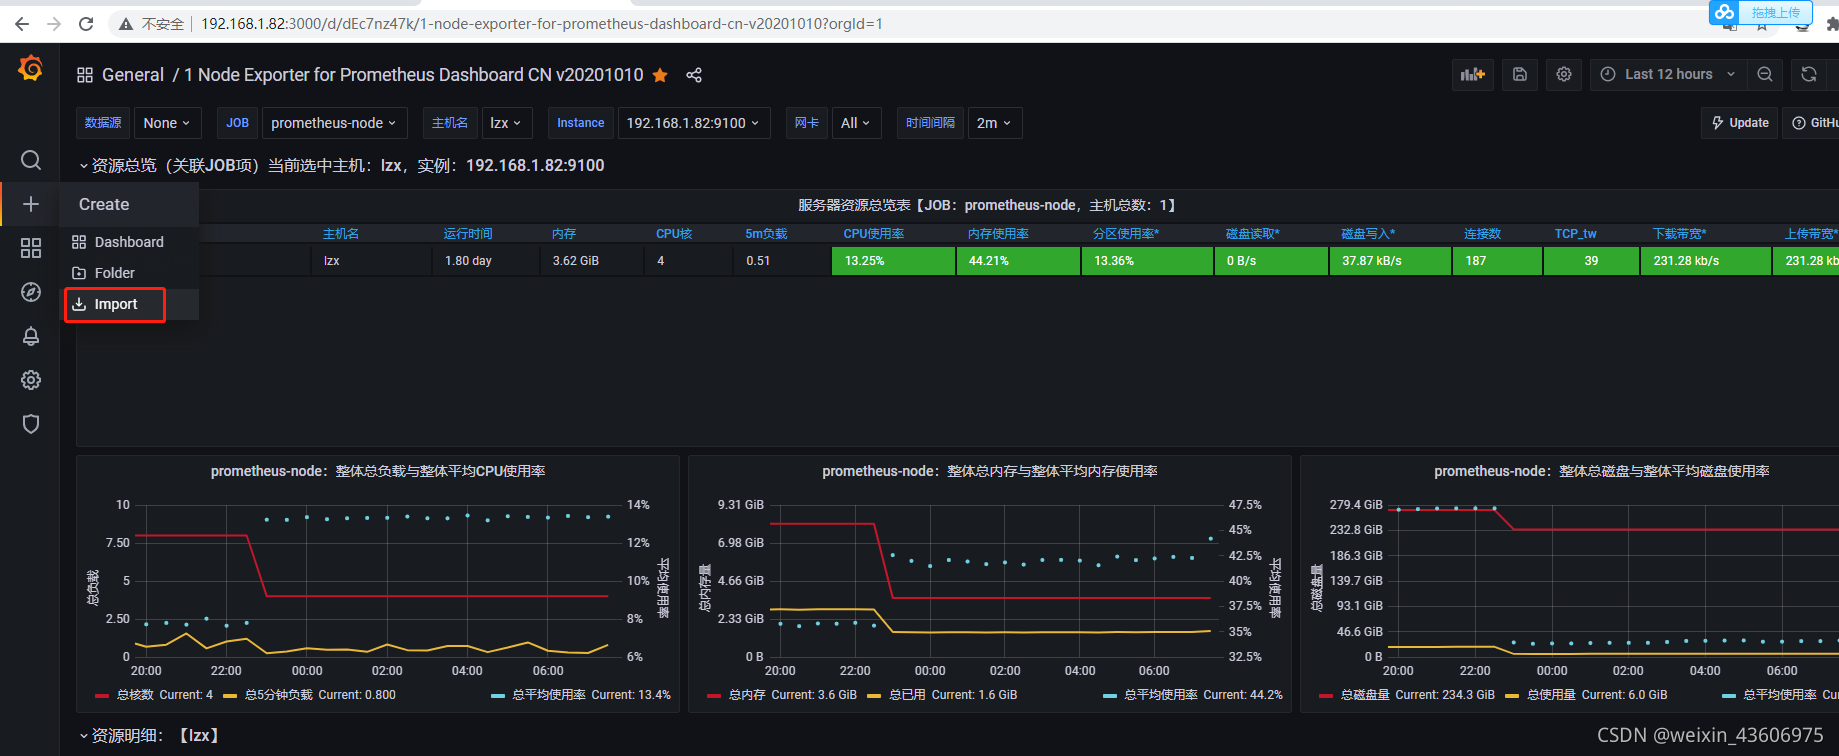Open the 192.168.1.82:9100 instance dropdown
1839x756 pixels.
694,123
